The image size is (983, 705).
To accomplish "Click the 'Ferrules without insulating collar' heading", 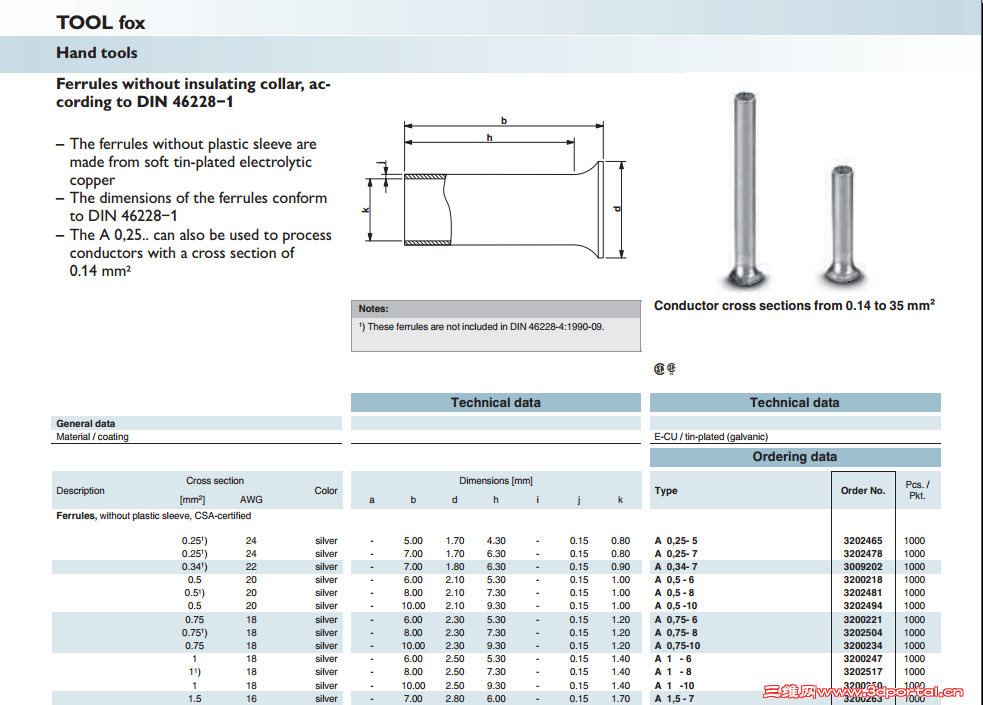I will 193,93.
